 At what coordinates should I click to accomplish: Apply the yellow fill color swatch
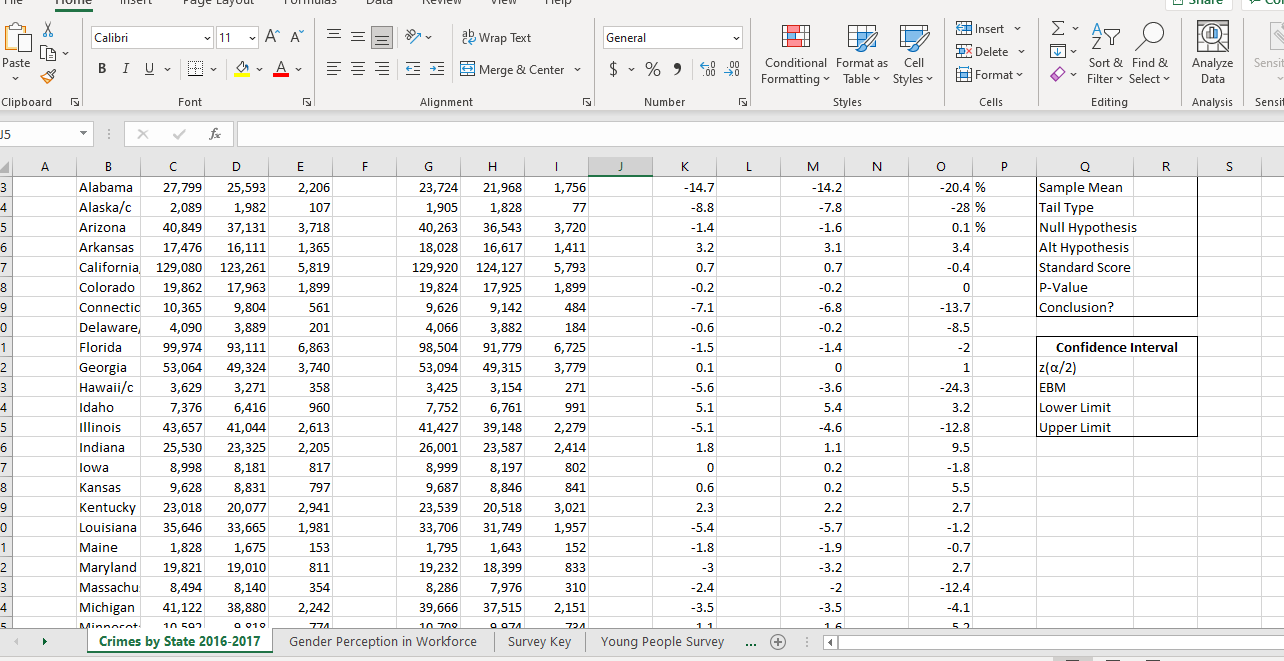tap(242, 70)
